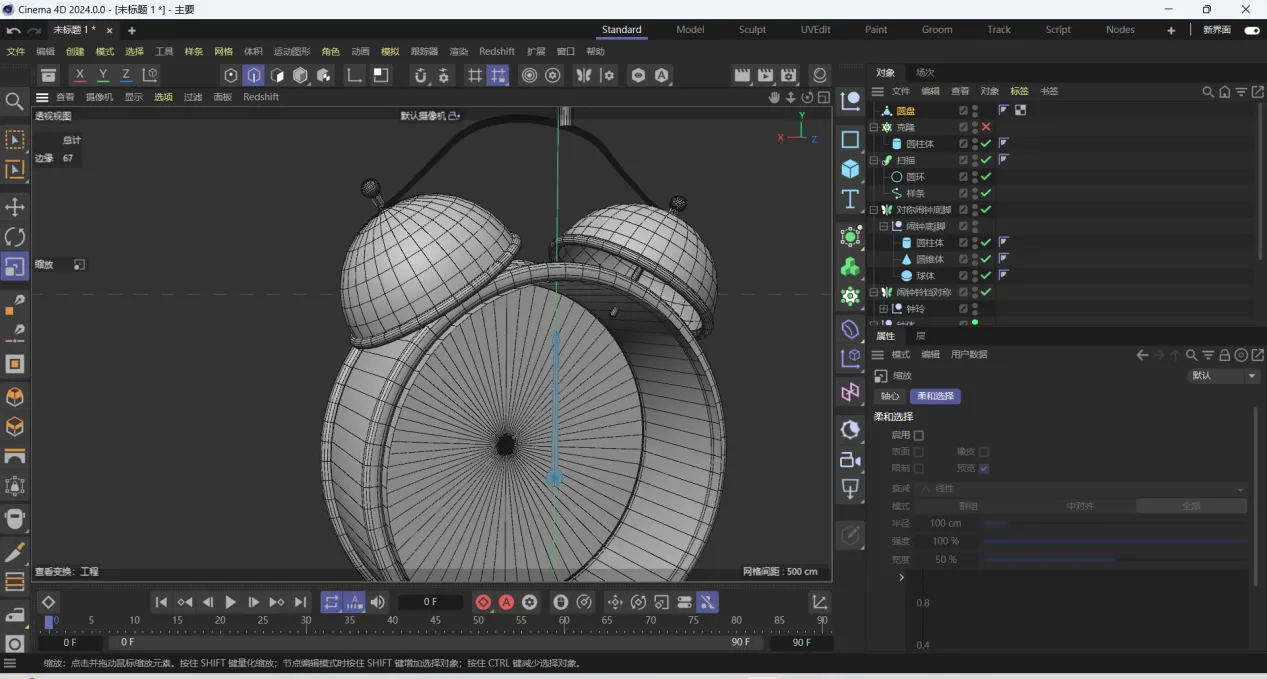Screen dimensions: 1267x679
Task: Switch to the Sculpt layout tab
Action: (x=752, y=30)
